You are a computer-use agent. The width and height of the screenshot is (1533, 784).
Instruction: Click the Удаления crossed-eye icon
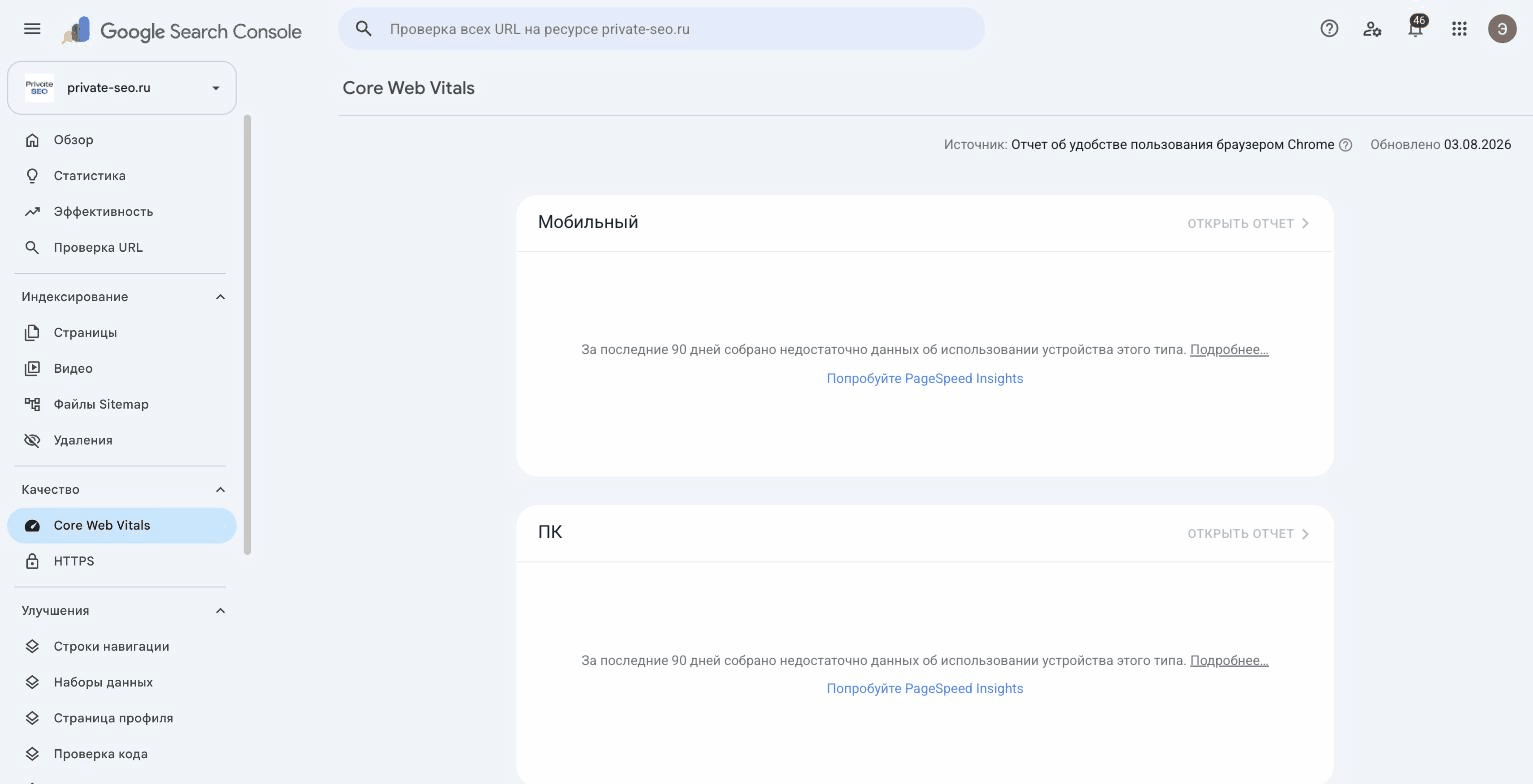tap(32, 441)
